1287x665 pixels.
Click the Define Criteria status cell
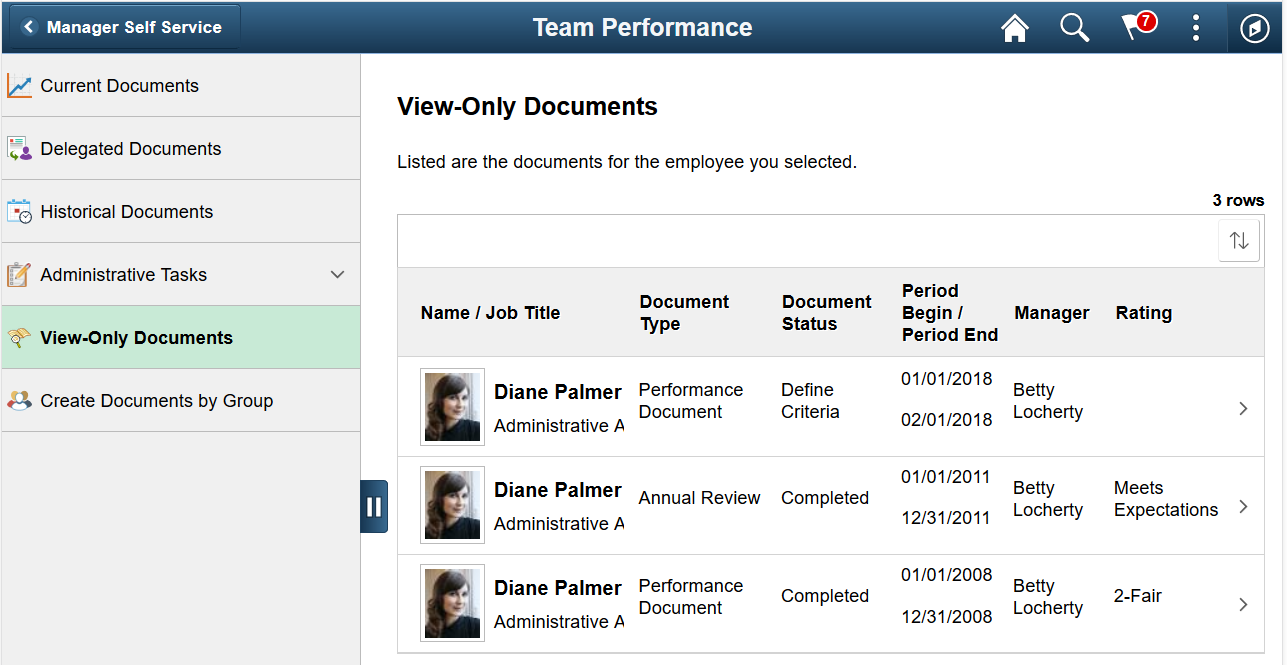pos(811,401)
